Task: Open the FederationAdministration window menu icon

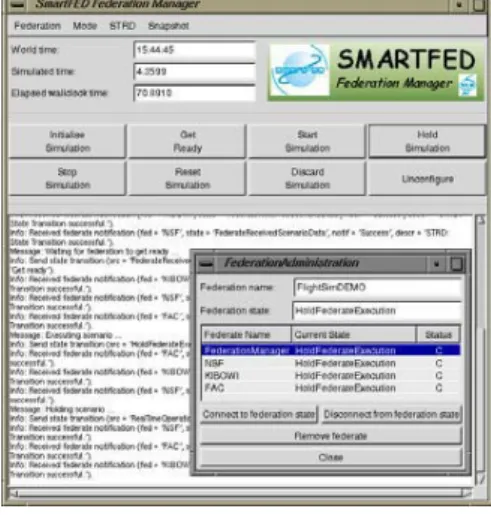Action: [206, 264]
